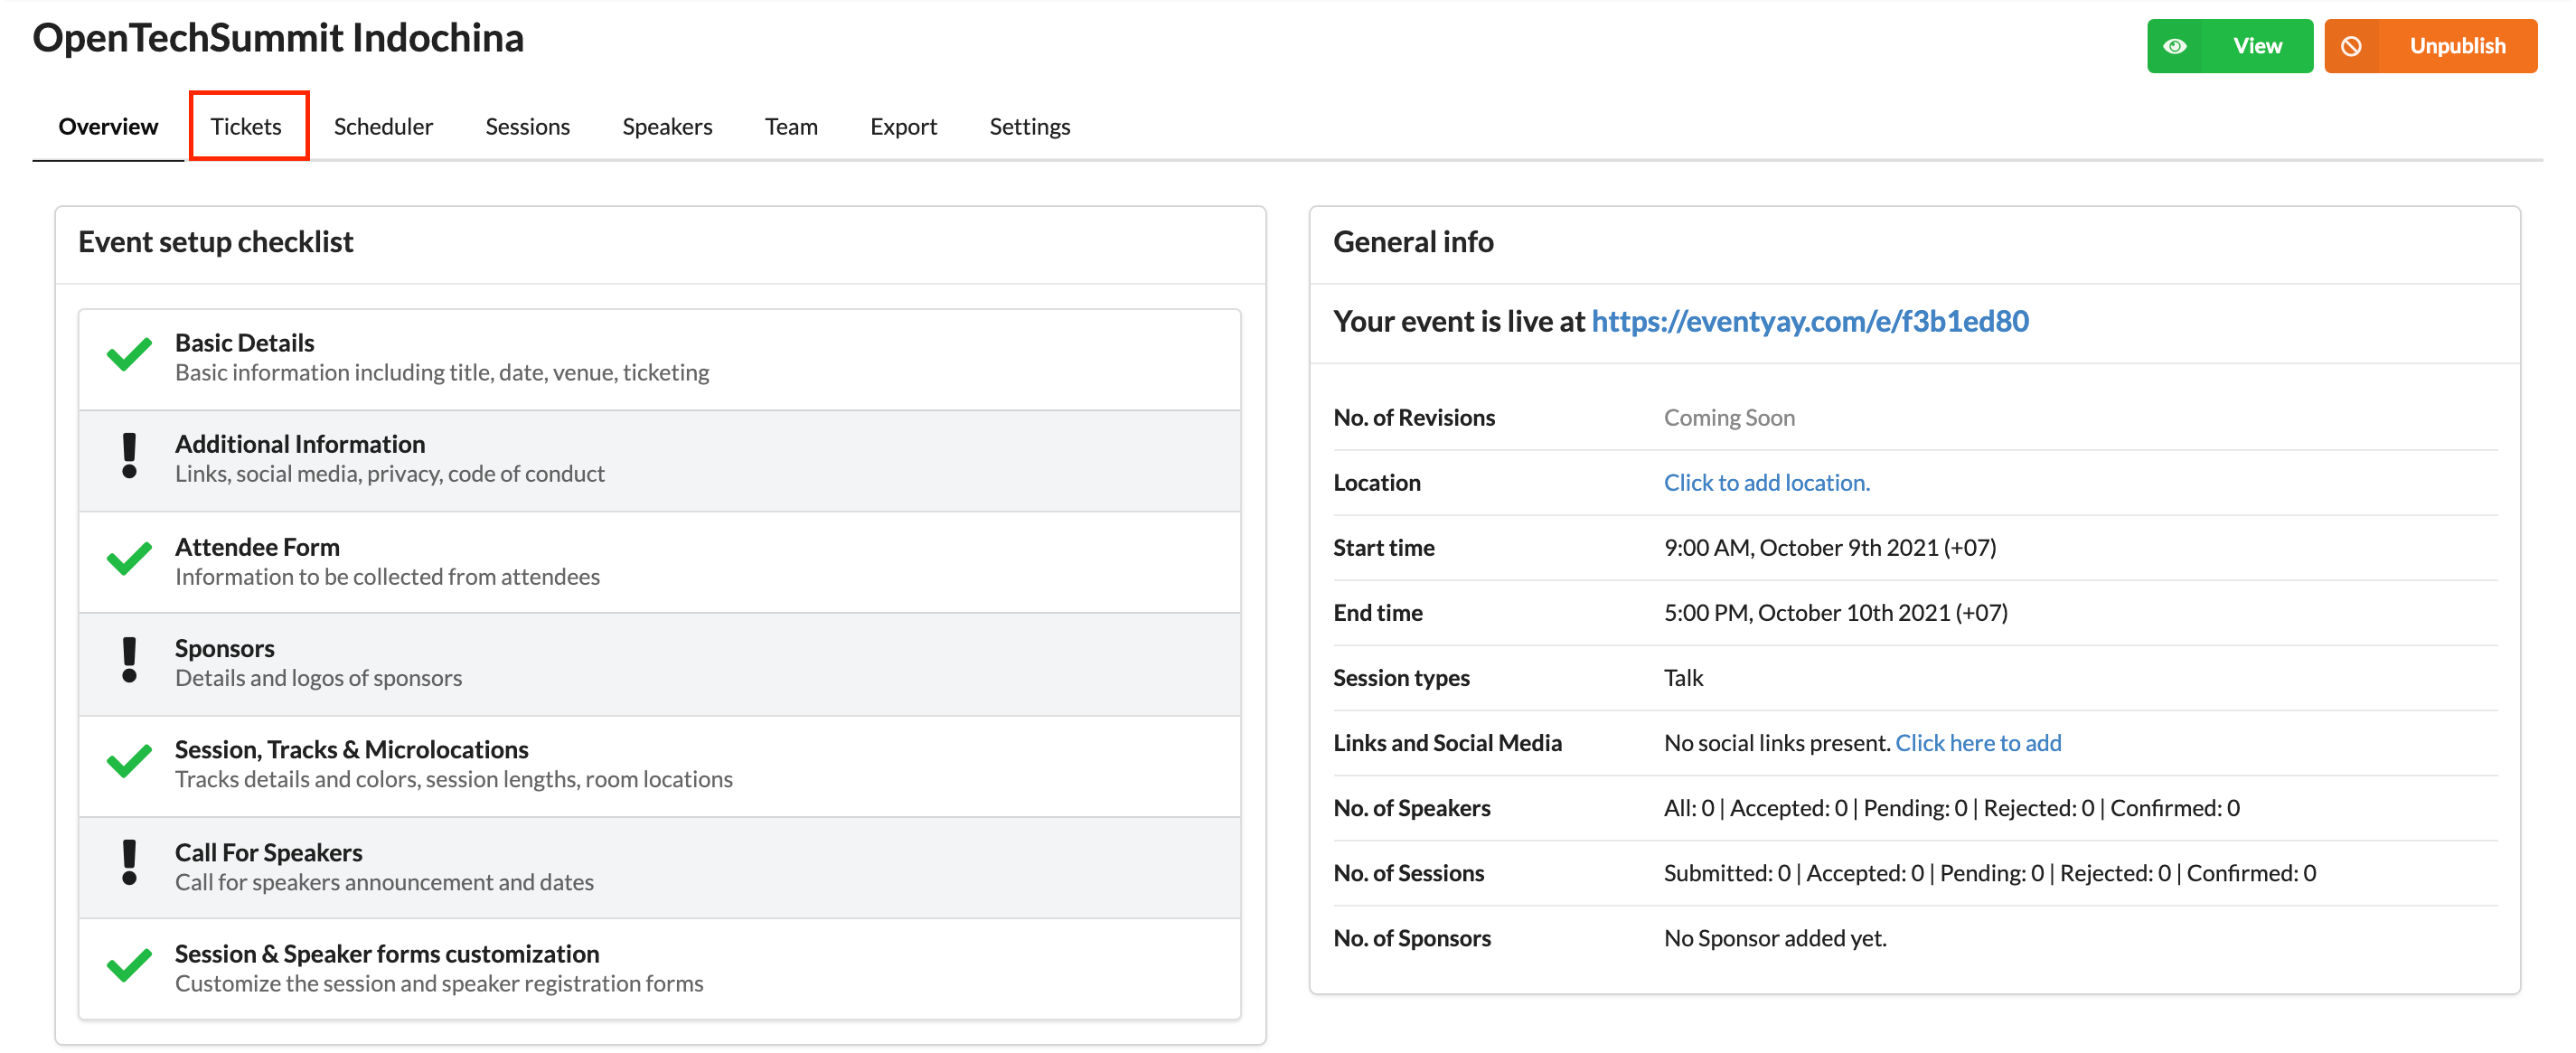Click 'Tracks details and colors, session lengths' description

point(454,779)
